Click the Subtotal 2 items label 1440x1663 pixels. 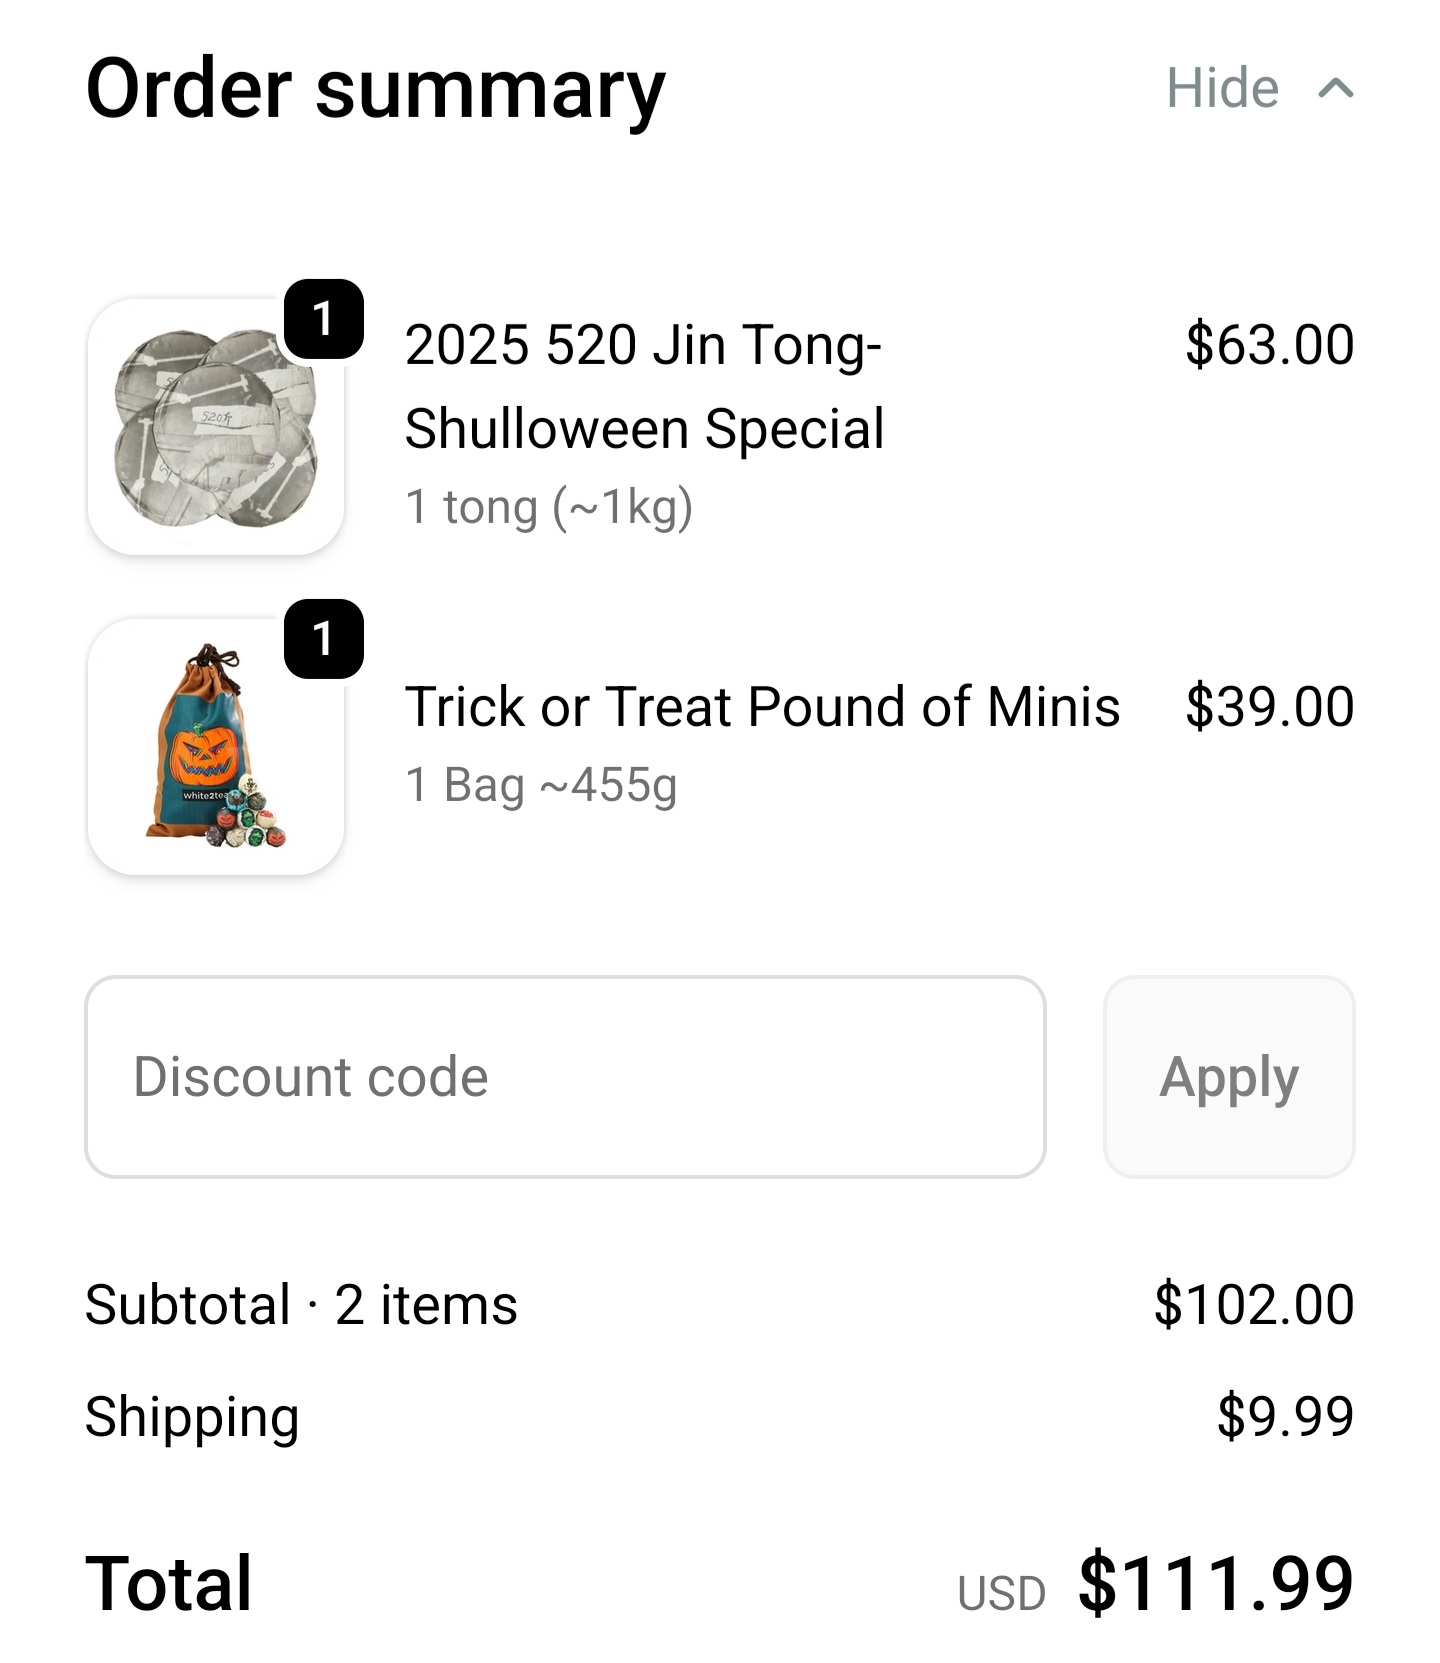click(301, 1305)
